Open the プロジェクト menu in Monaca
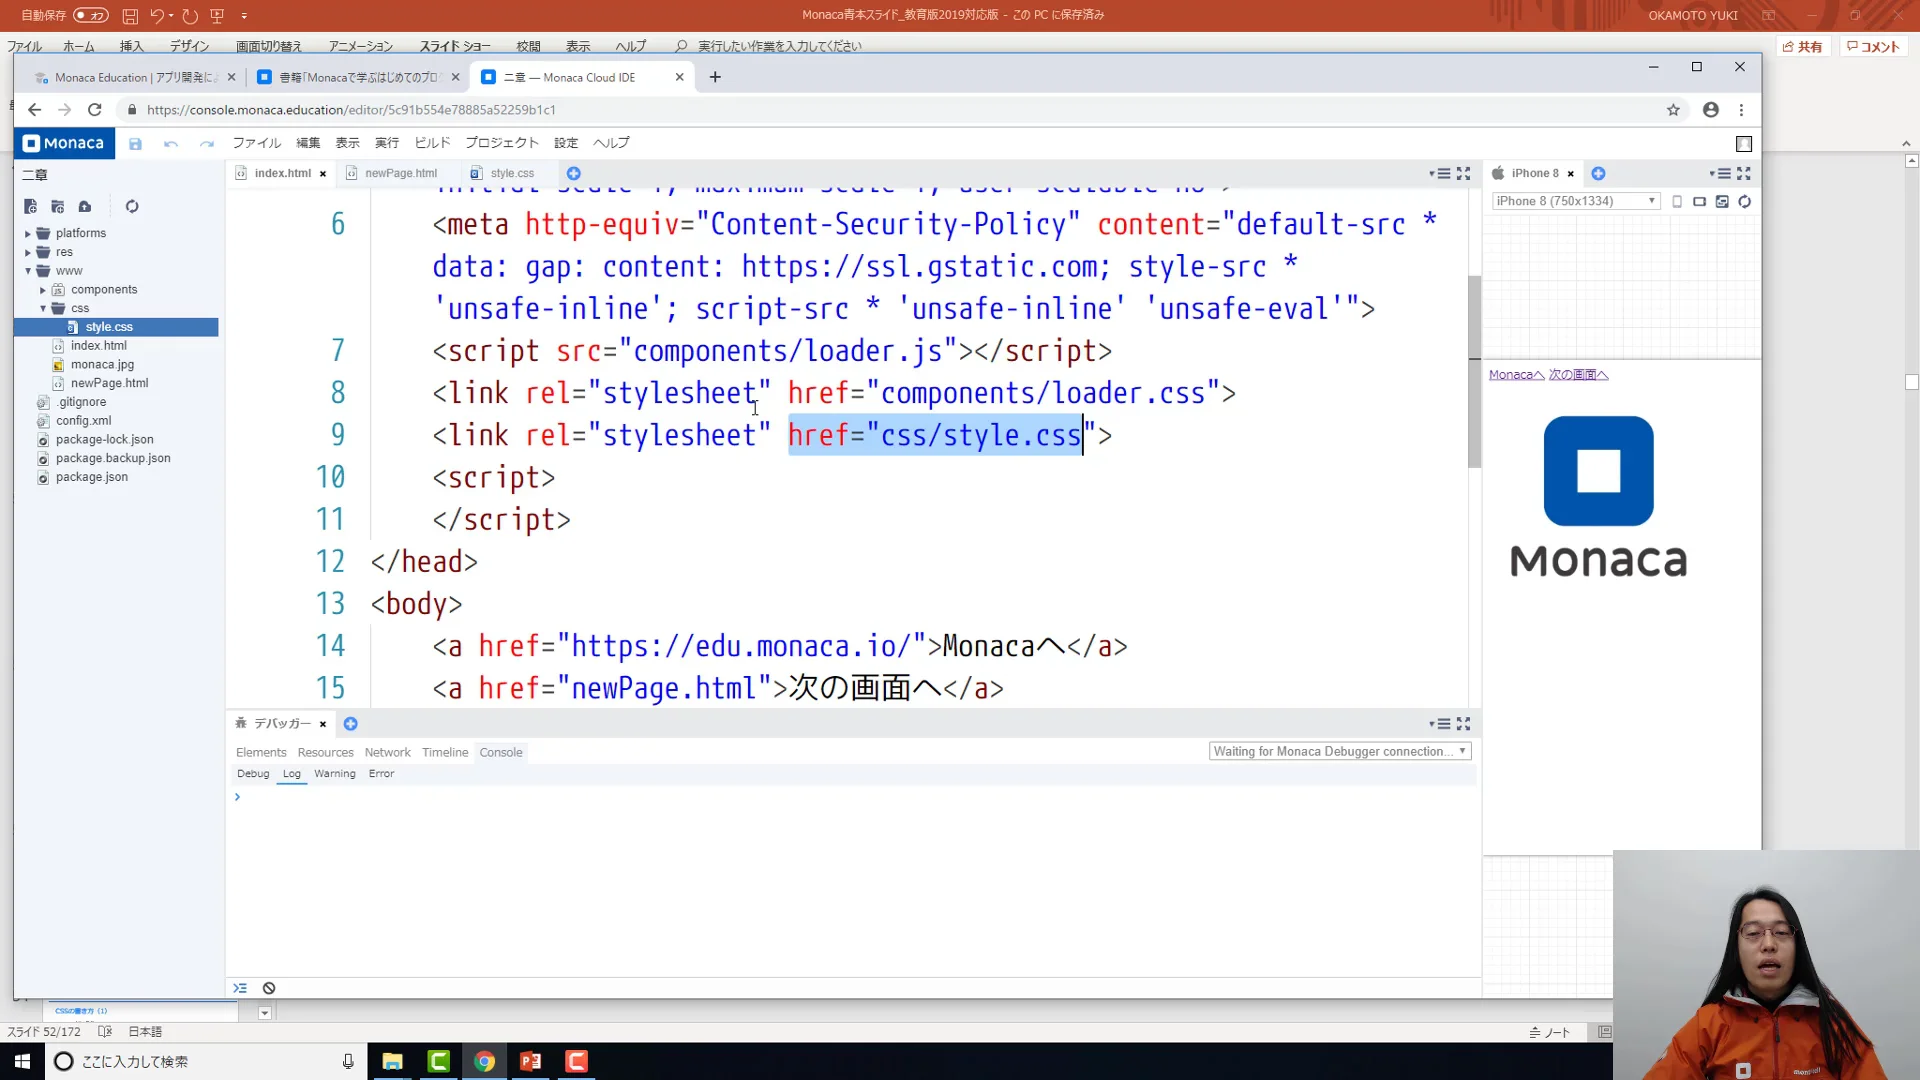The image size is (1920, 1080). click(x=502, y=143)
